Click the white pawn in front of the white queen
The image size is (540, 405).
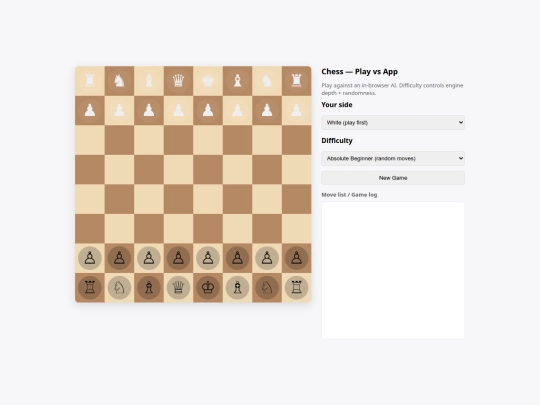pos(178,111)
